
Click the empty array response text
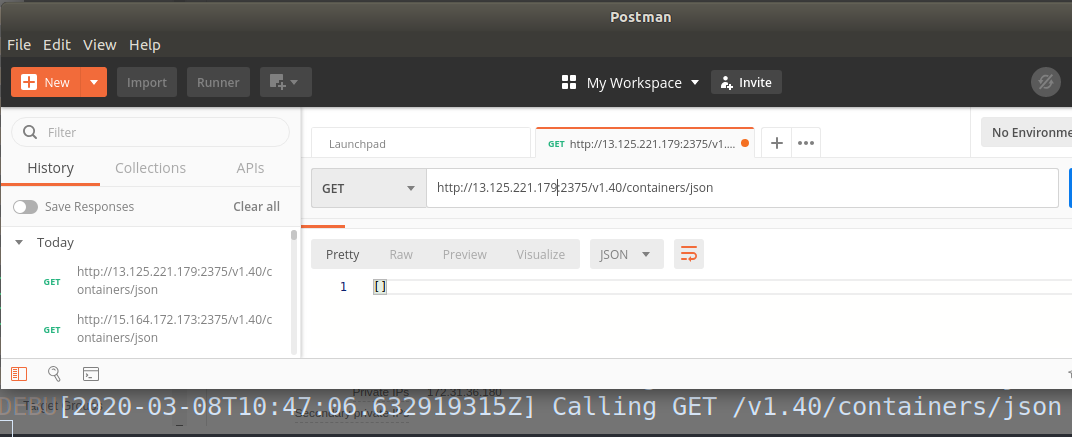tap(380, 287)
